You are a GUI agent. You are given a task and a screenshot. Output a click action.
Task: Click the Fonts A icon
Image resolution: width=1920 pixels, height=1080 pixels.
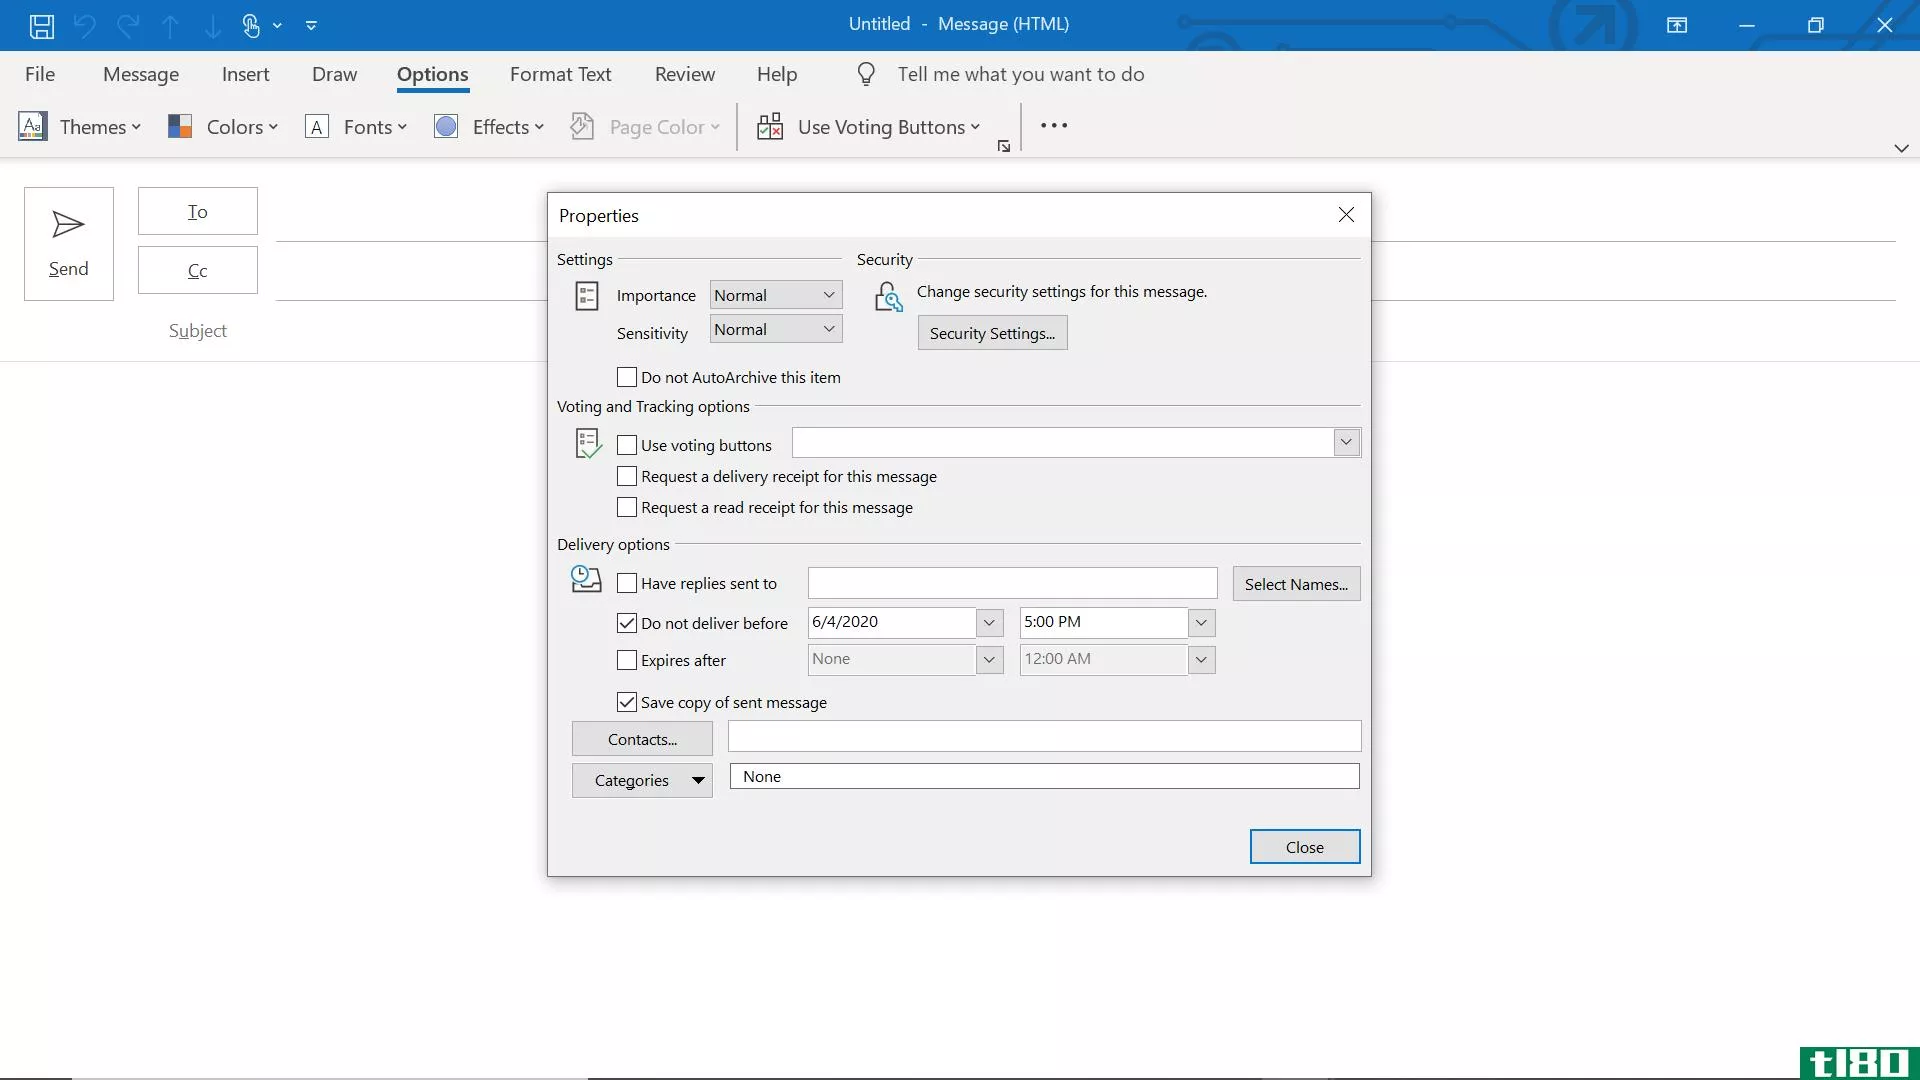coord(317,126)
